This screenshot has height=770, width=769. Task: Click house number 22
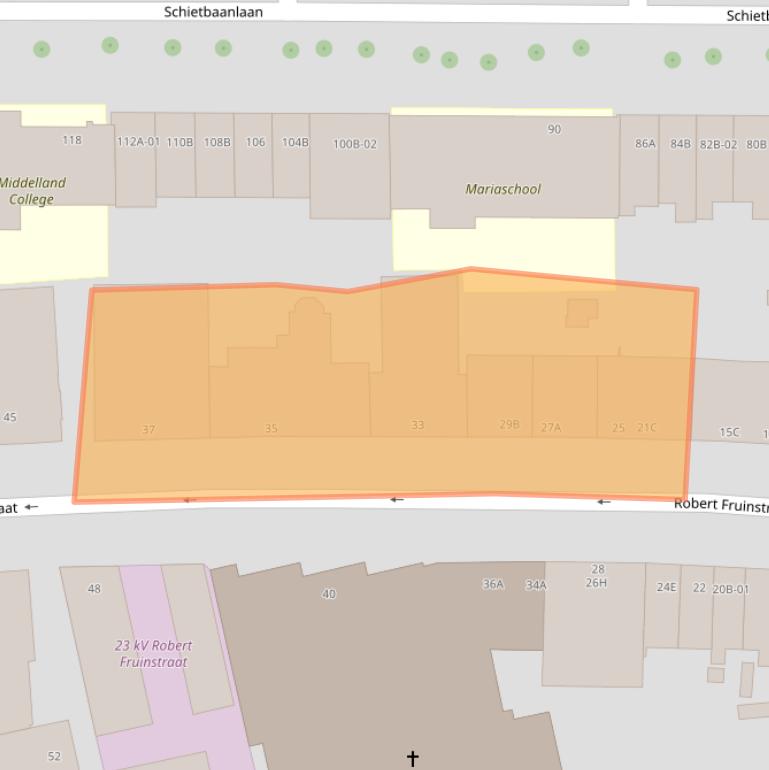699,588
